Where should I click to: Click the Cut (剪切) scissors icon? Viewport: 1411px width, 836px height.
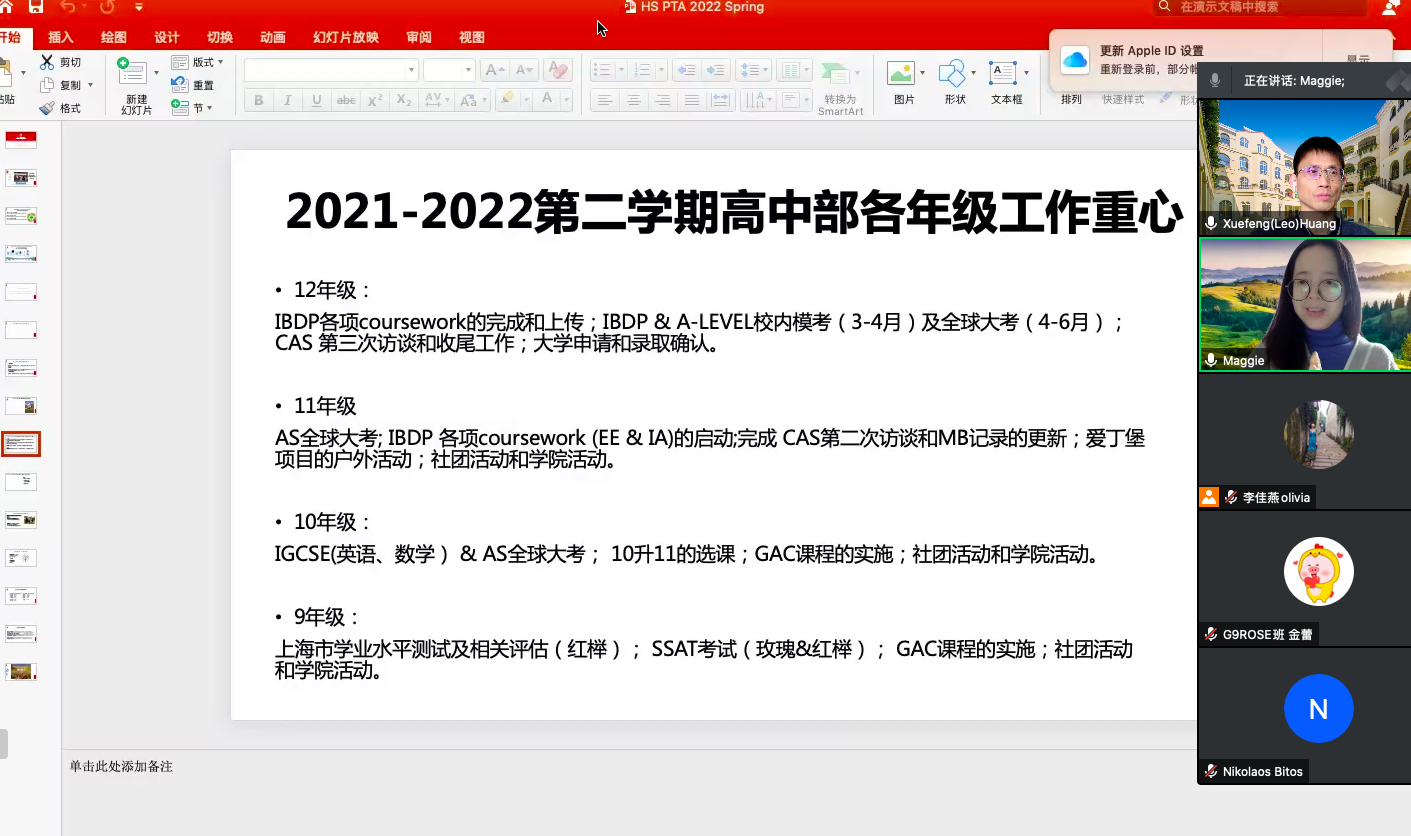[x=47, y=62]
